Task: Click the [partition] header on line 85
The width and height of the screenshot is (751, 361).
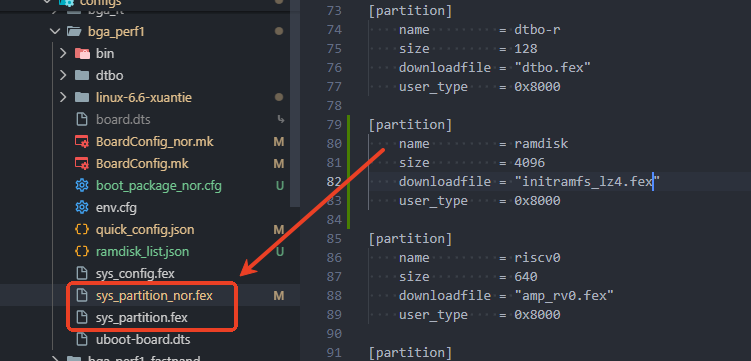Action: point(410,238)
